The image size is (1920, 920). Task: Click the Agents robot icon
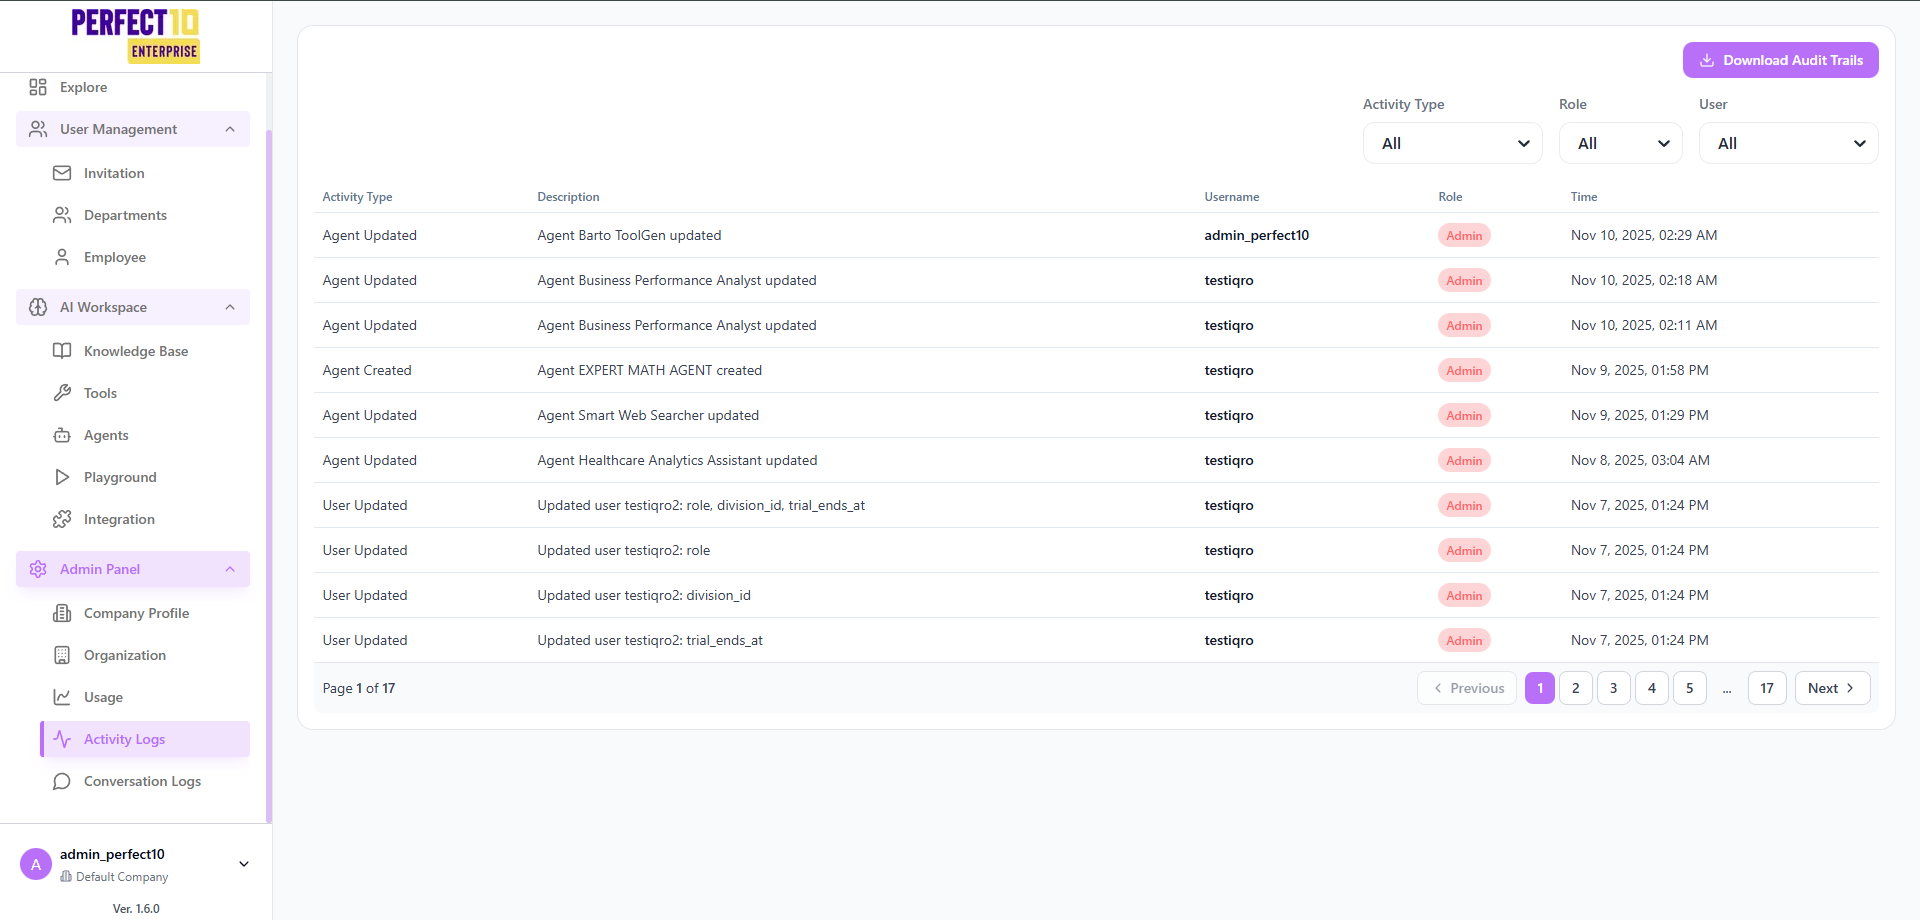pos(62,435)
